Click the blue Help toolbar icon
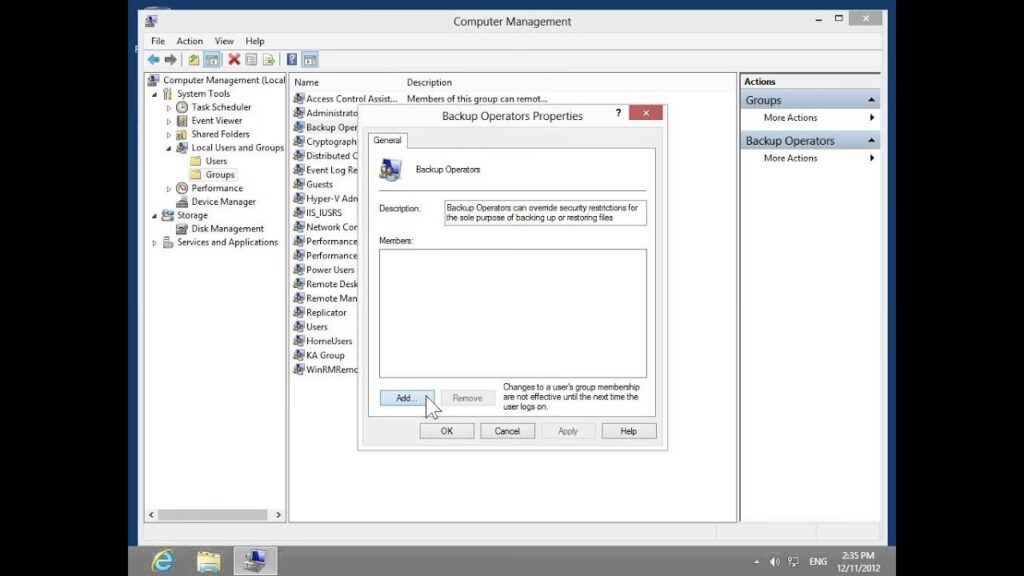The height and width of the screenshot is (576, 1024). point(291,60)
